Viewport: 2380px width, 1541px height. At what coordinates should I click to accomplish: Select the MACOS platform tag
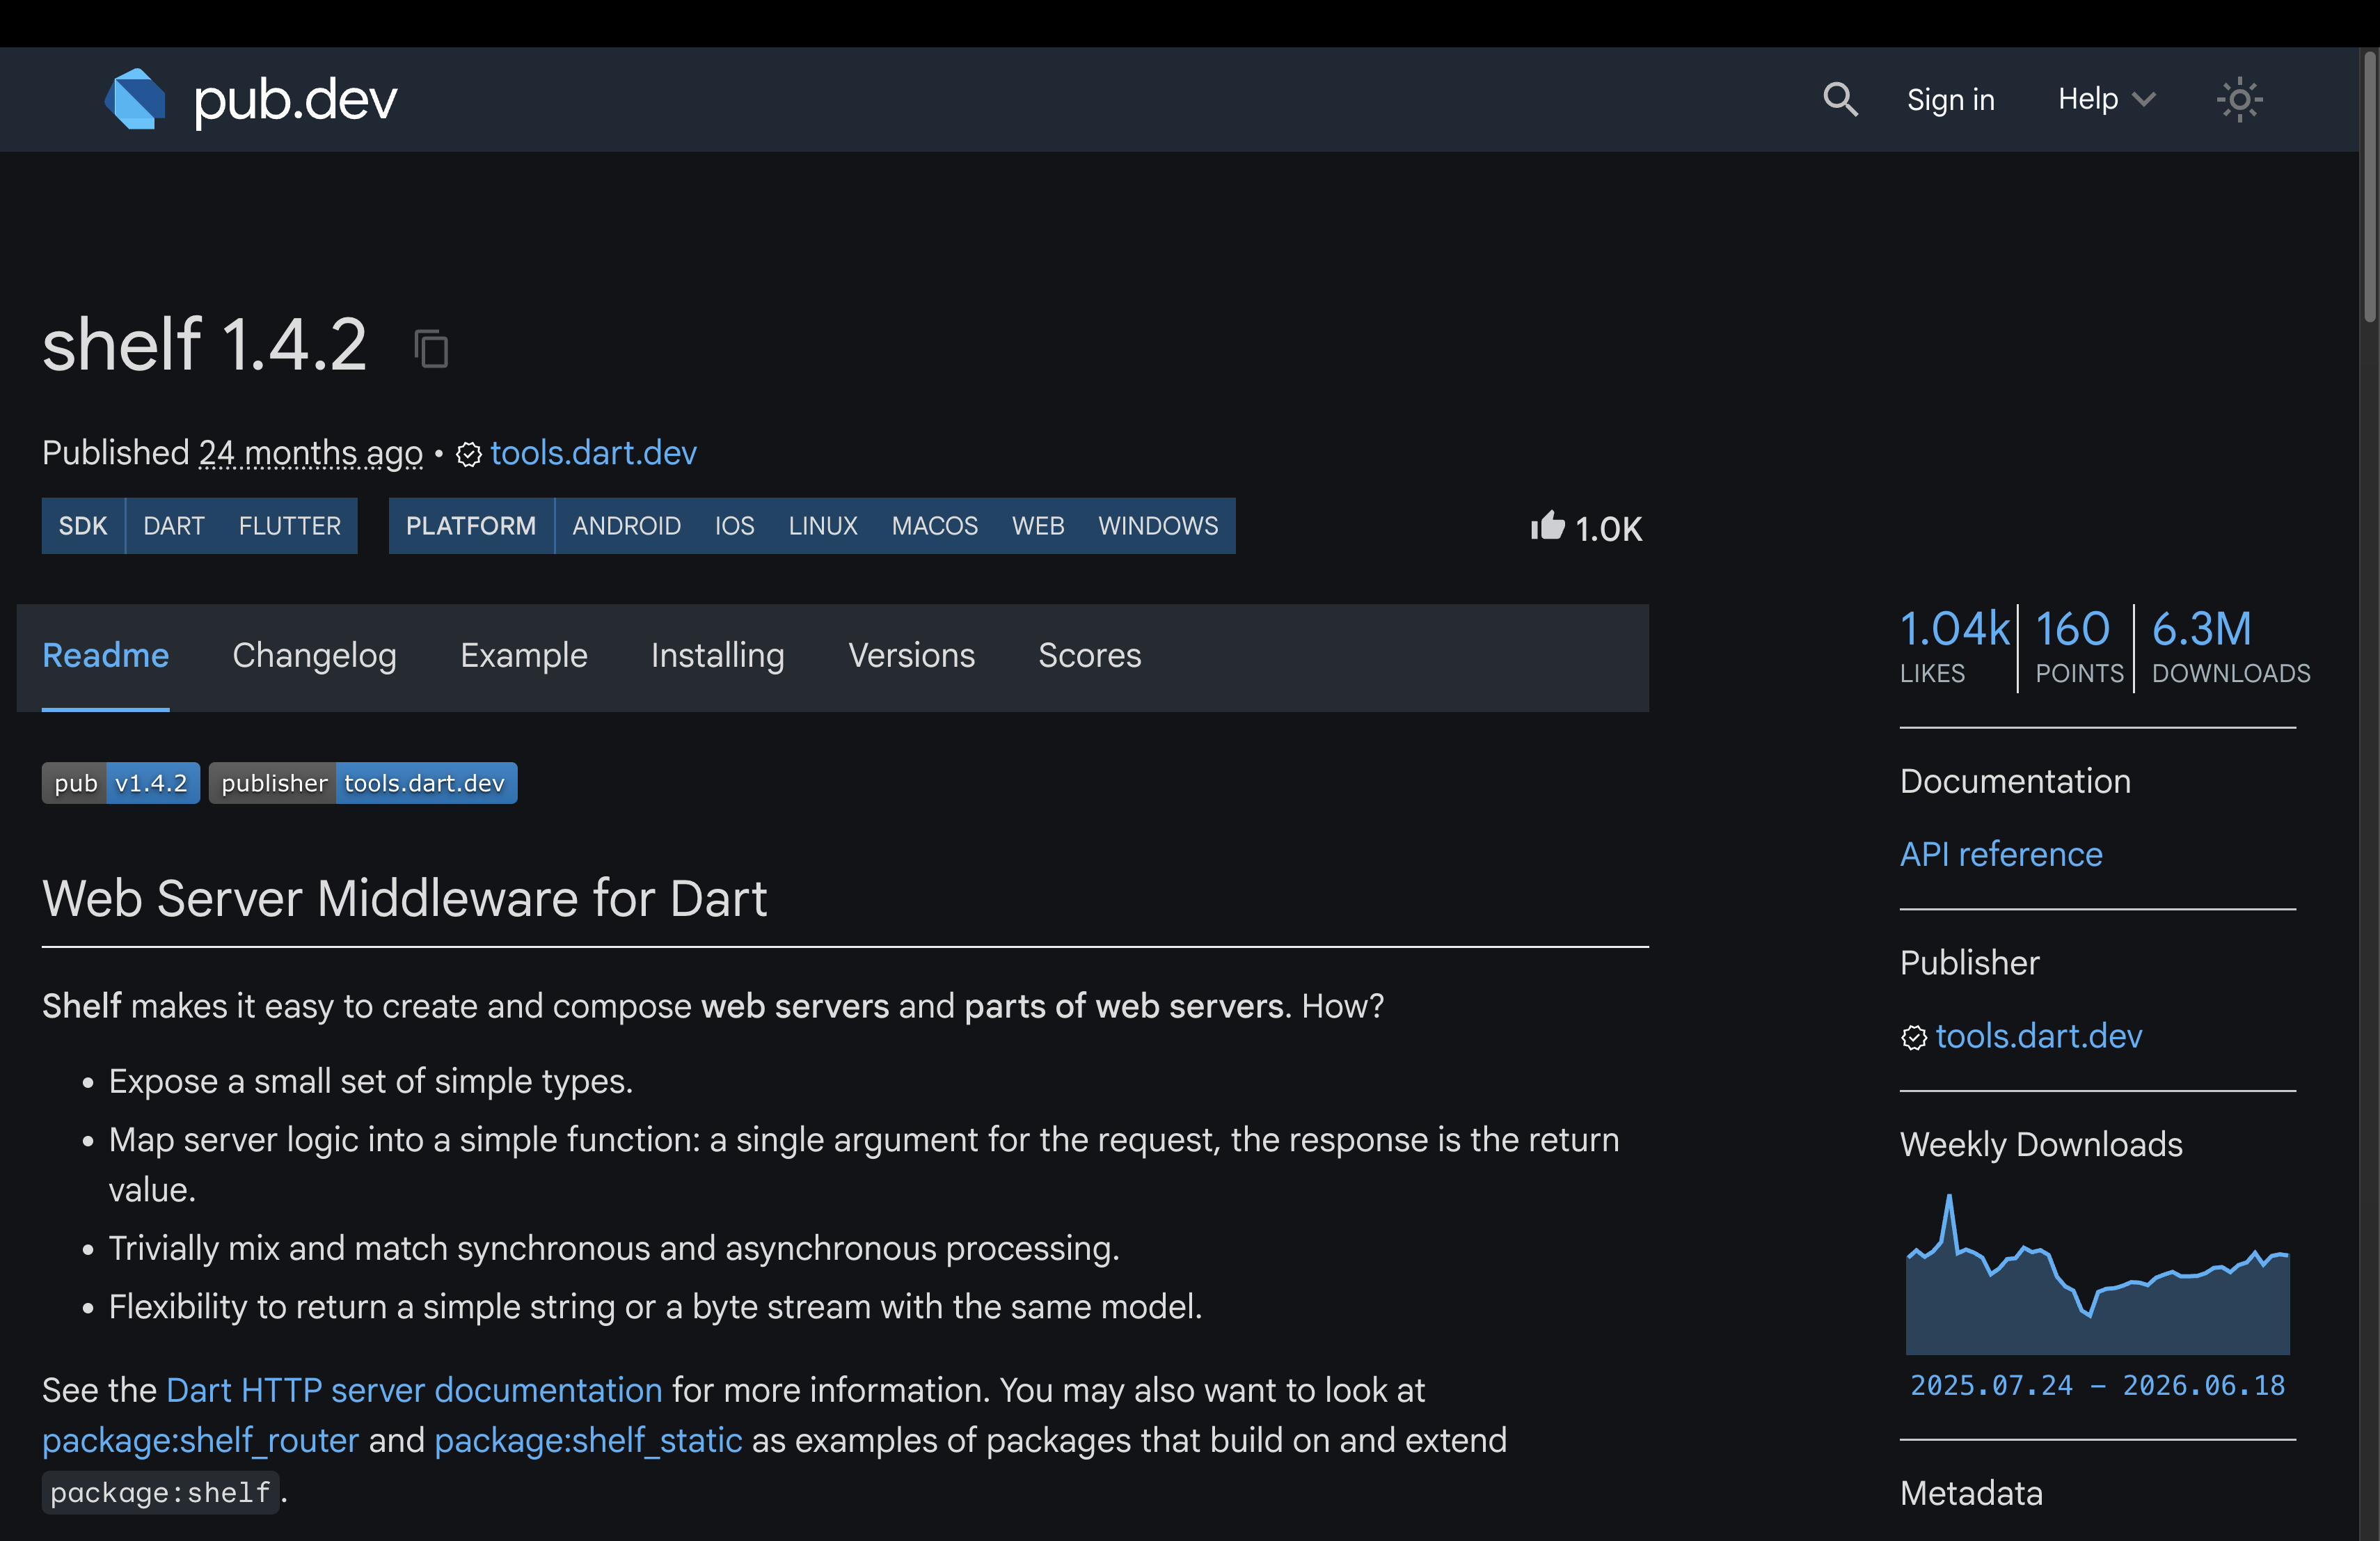pyautogui.click(x=934, y=526)
